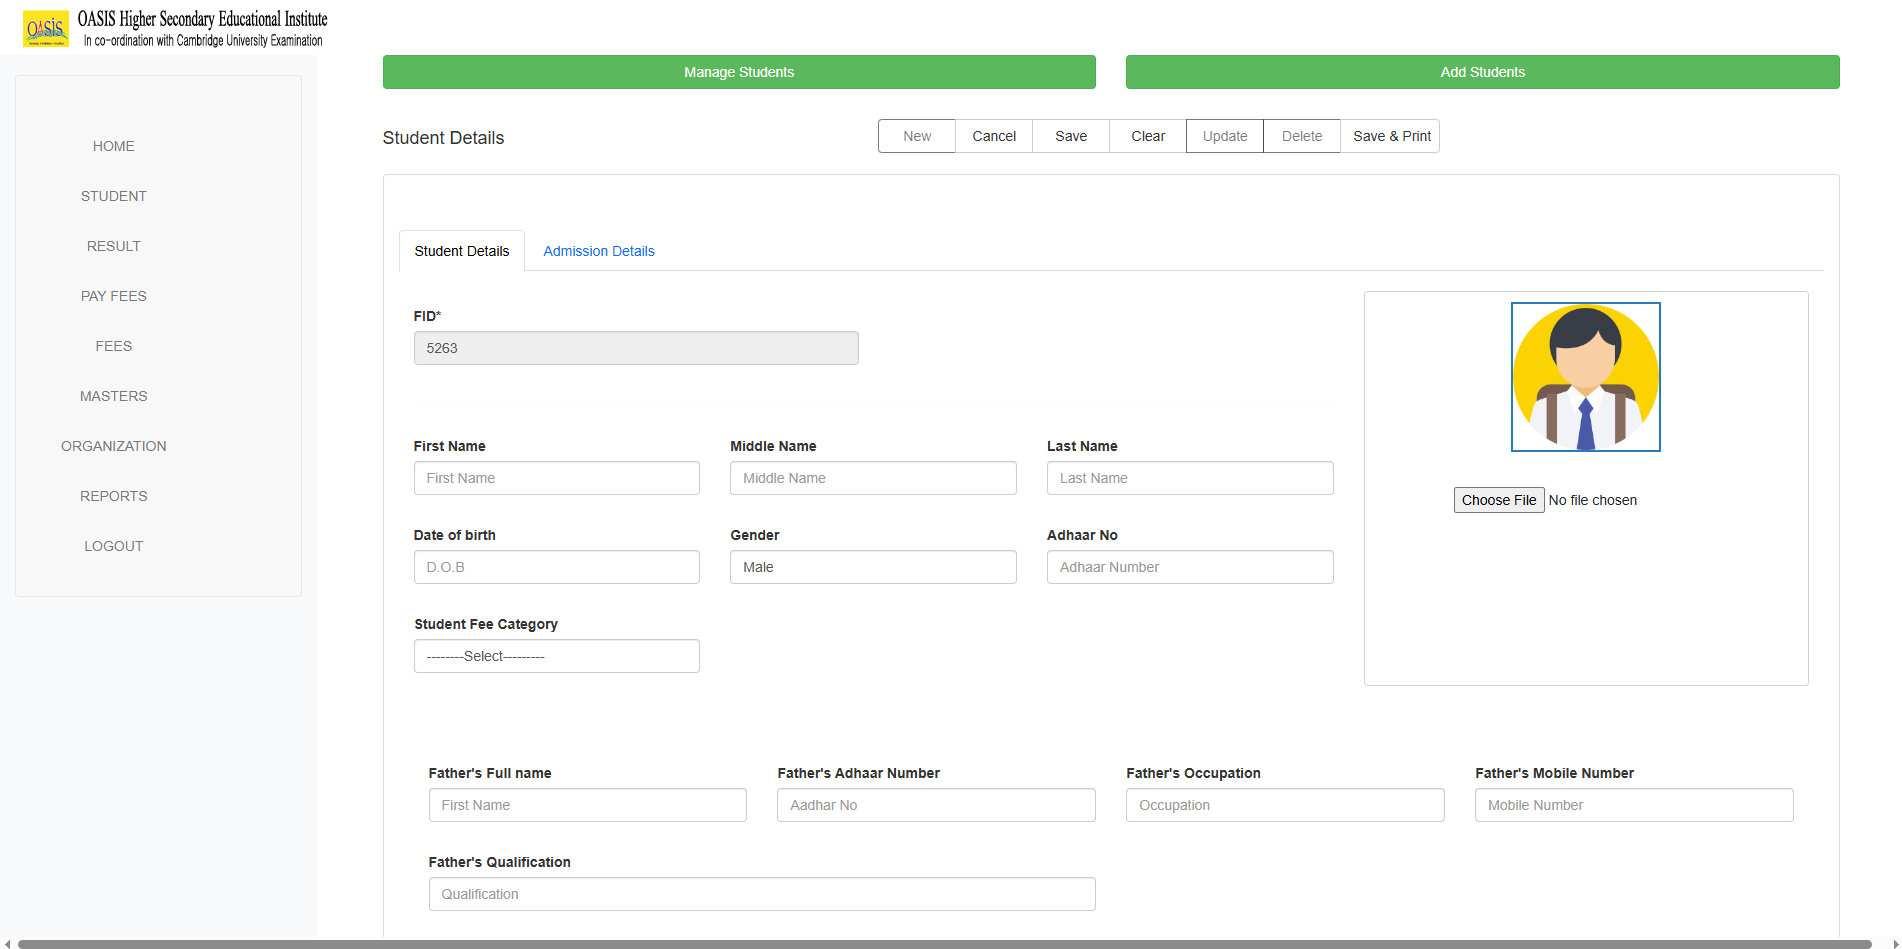The width and height of the screenshot is (1902, 949).
Task: Click the horizontal scrollbar at bottom
Action: pos(950,941)
